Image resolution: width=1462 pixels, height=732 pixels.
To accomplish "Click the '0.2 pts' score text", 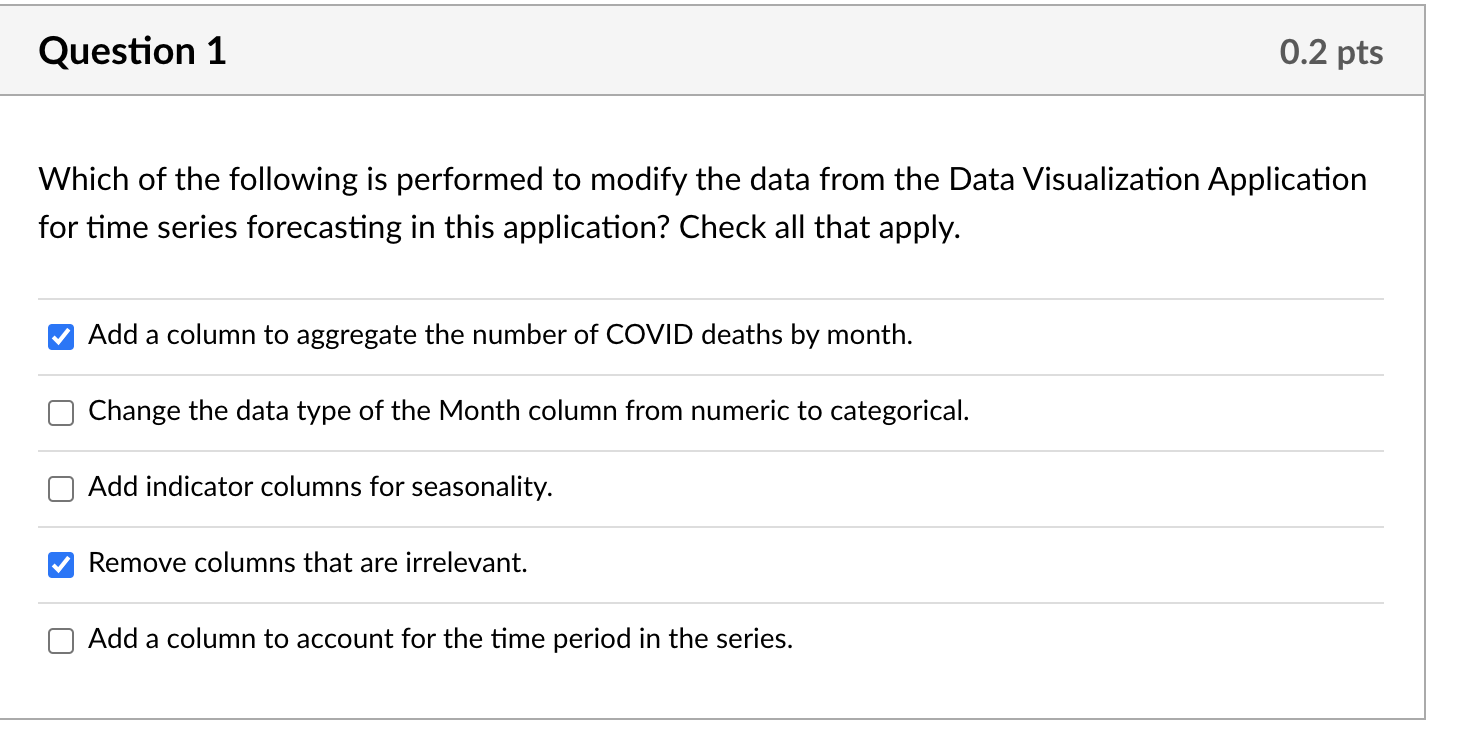I will point(1331,52).
